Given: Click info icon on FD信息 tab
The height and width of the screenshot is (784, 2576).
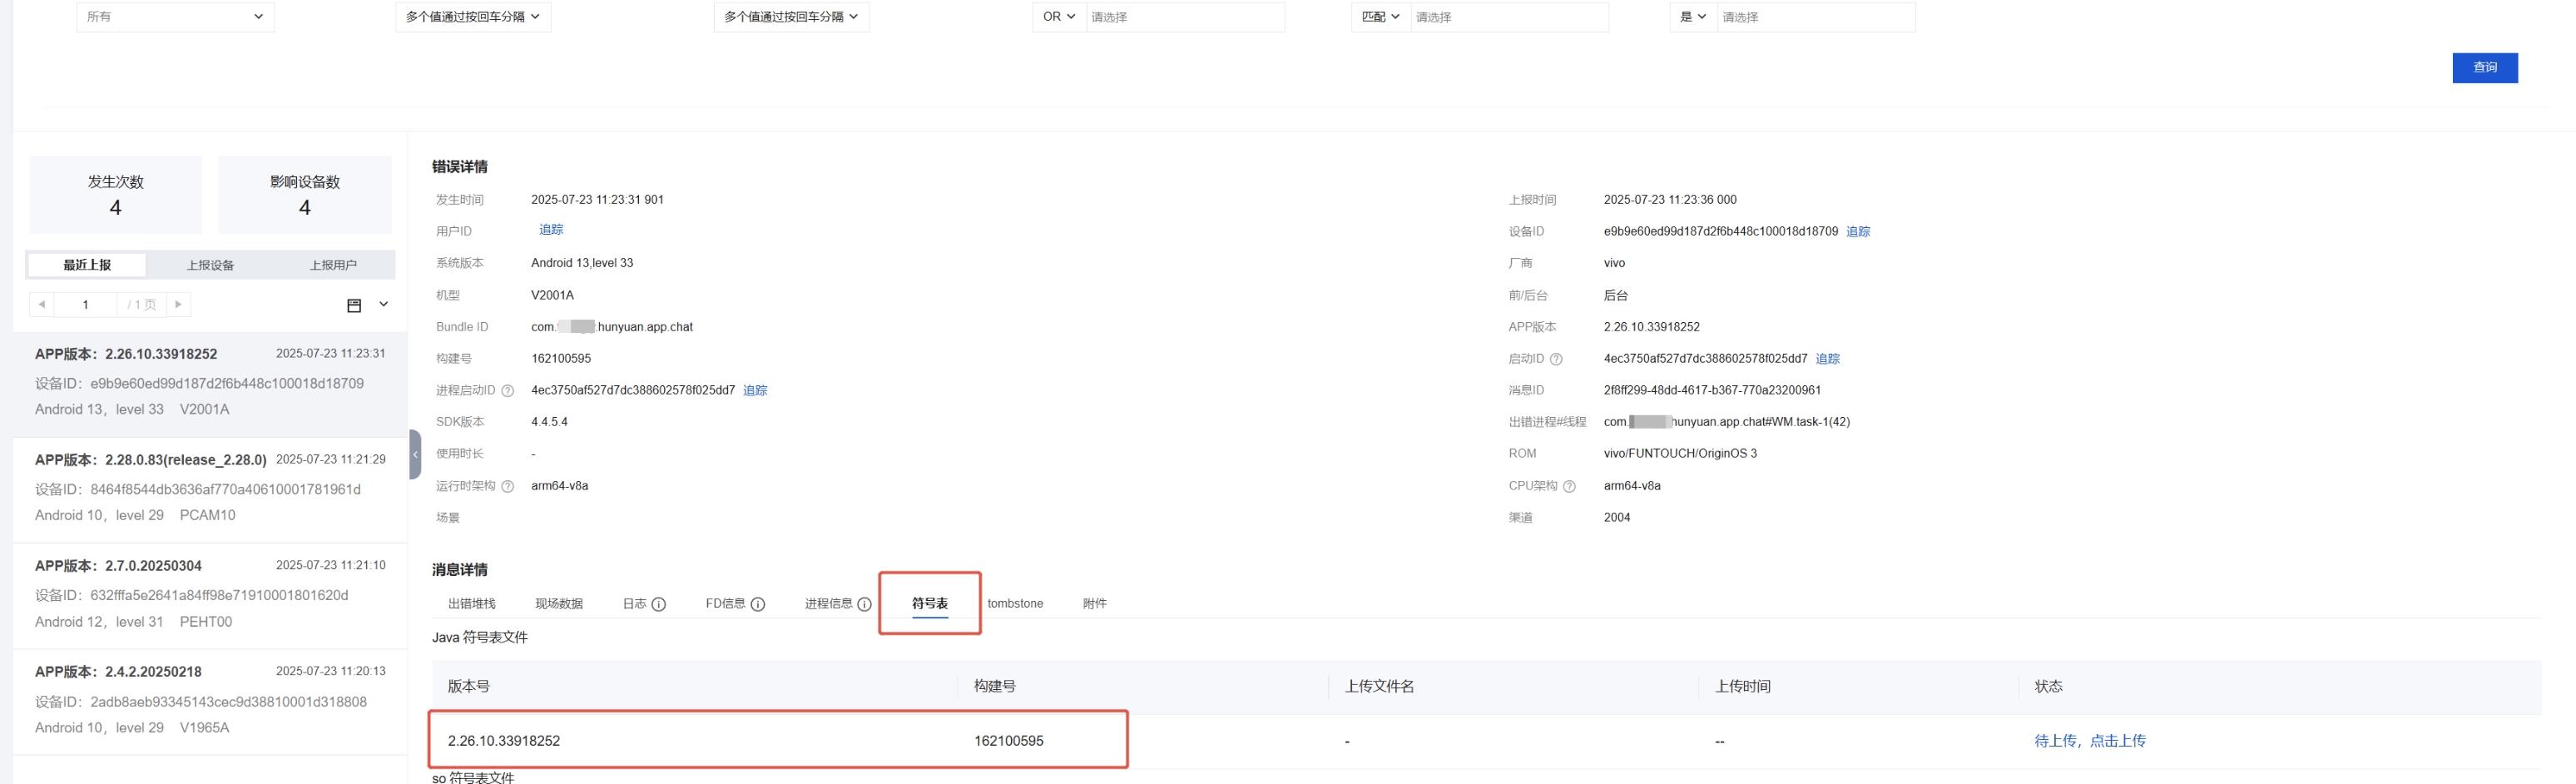Looking at the screenshot, I should tap(758, 604).
